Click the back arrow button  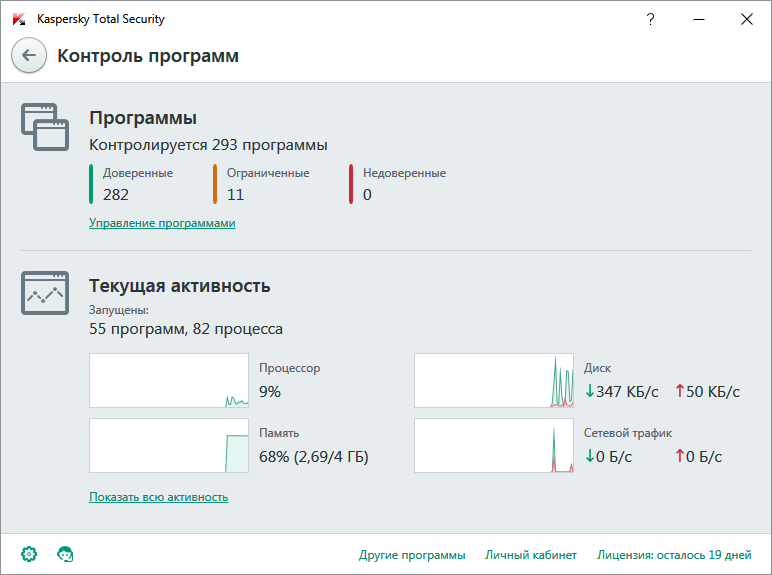[29, 56]
